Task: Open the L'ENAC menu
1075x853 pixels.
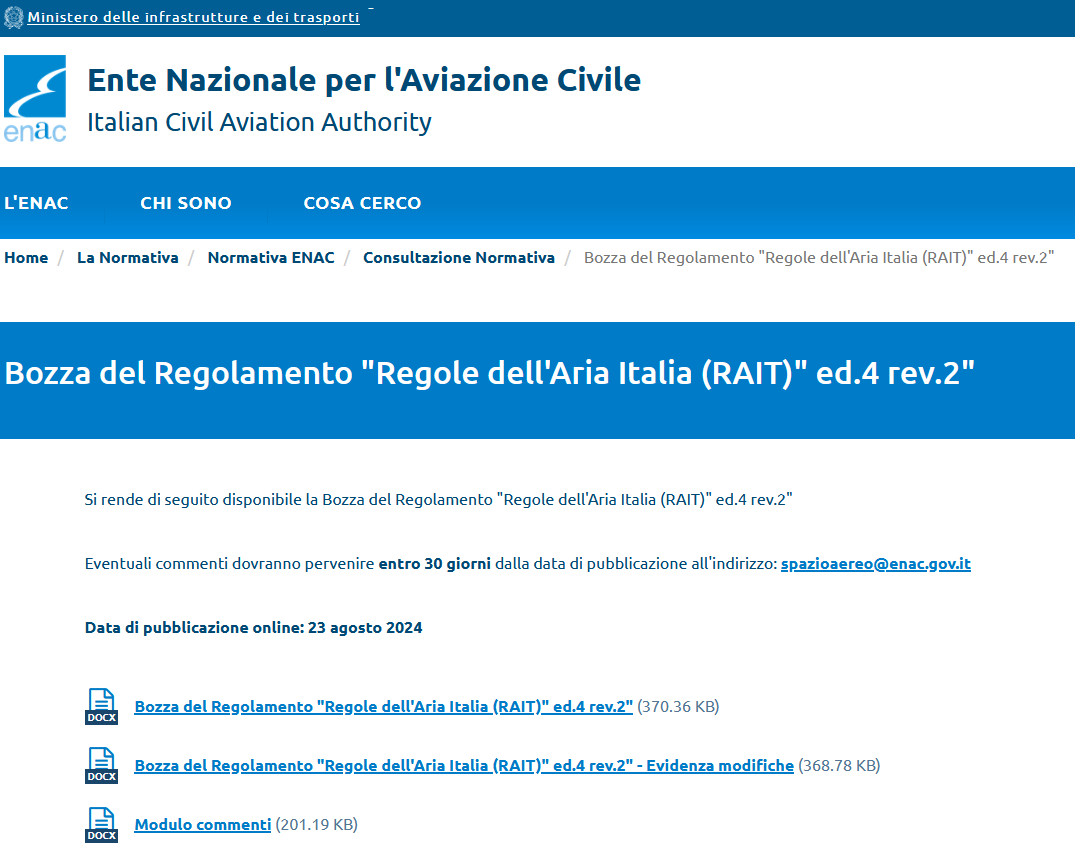Action: point(36,203)
